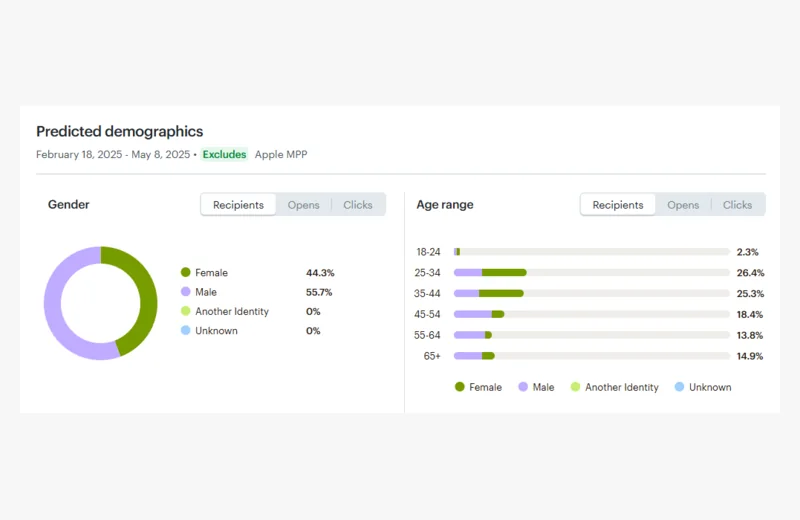Click the 18-24 row label
This screenshot has height=520, width=800.
click(428, 252)
